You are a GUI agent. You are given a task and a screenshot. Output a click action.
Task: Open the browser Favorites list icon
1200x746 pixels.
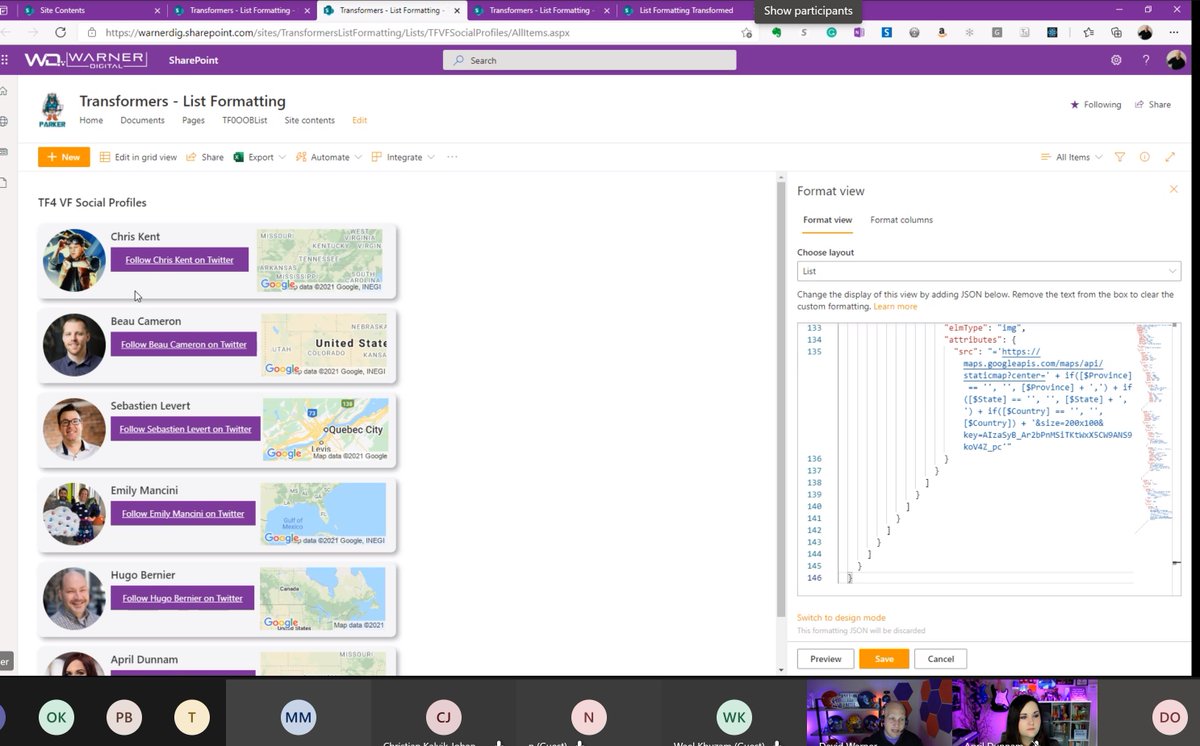1089,32
